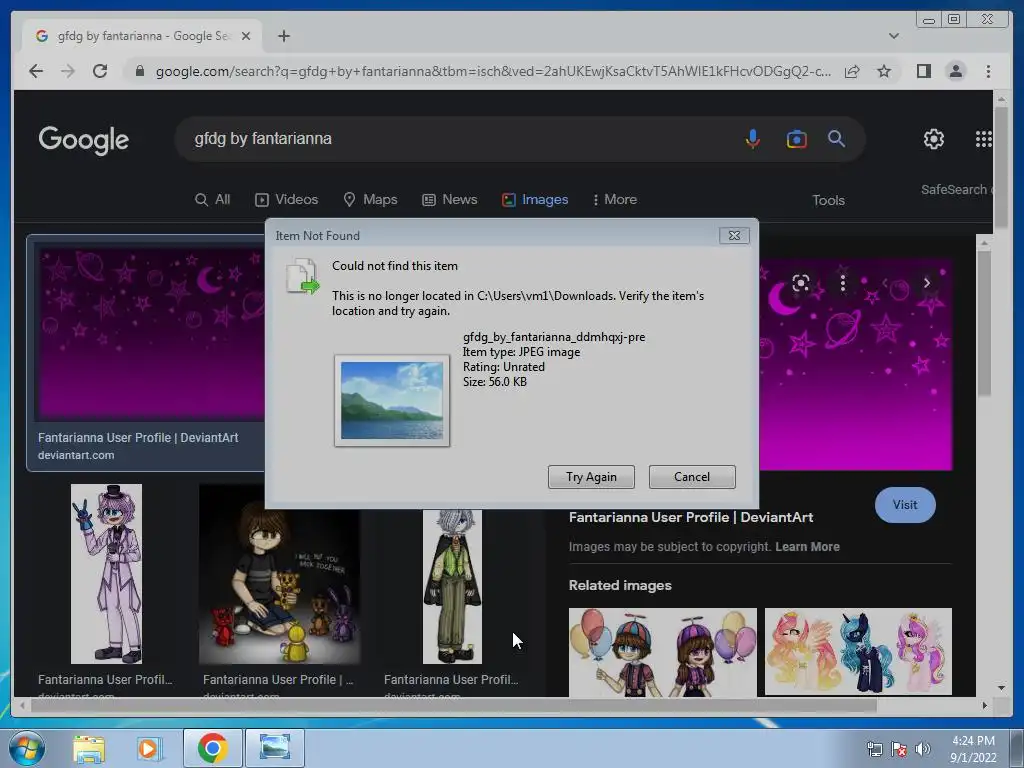Open the photo viewer taskbar icon
This screenshot has width=1024, height=768.
tap(275, 748)
